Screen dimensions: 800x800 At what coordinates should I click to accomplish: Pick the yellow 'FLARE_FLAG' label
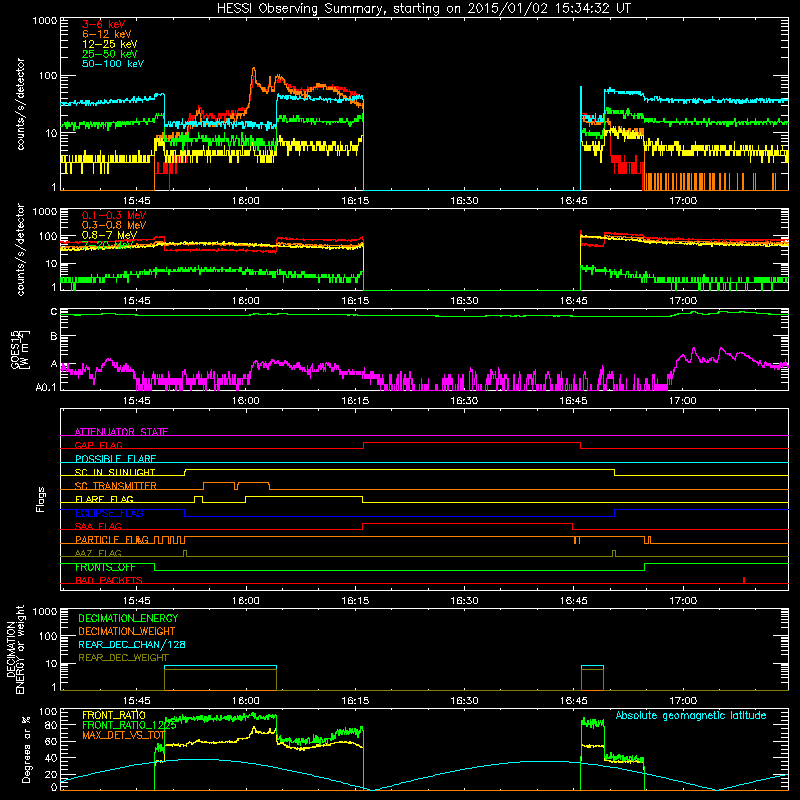point(104,499)
